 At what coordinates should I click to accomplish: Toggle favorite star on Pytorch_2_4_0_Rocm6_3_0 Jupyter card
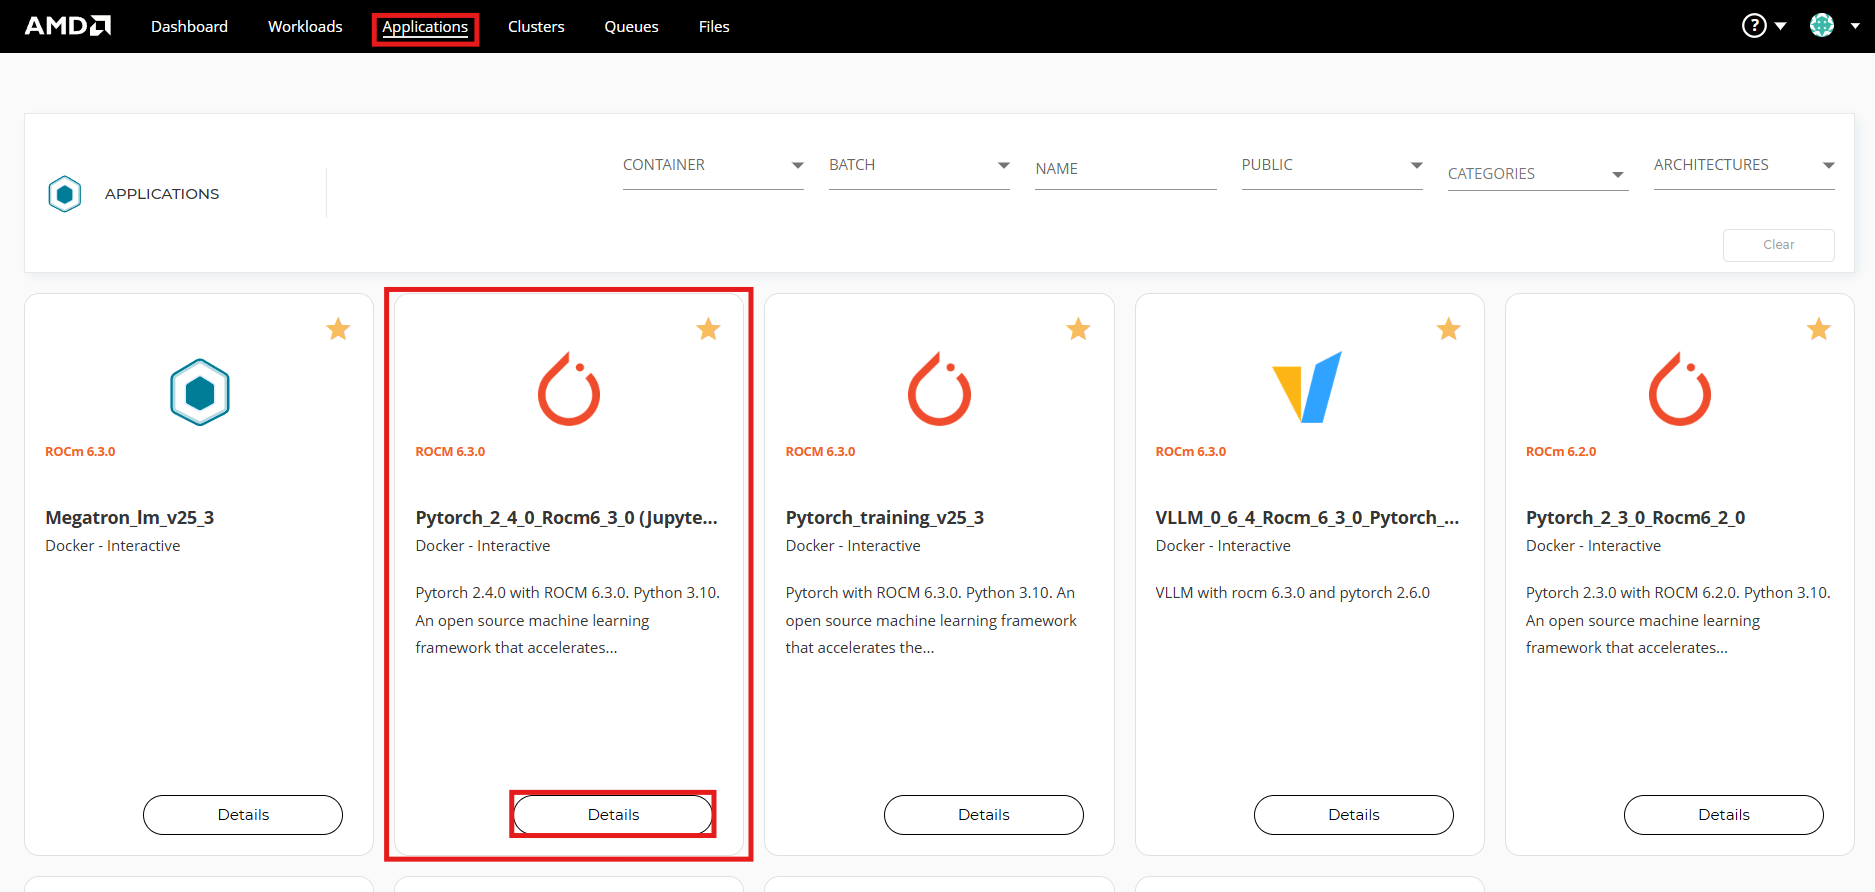click(x=708, y=329)
